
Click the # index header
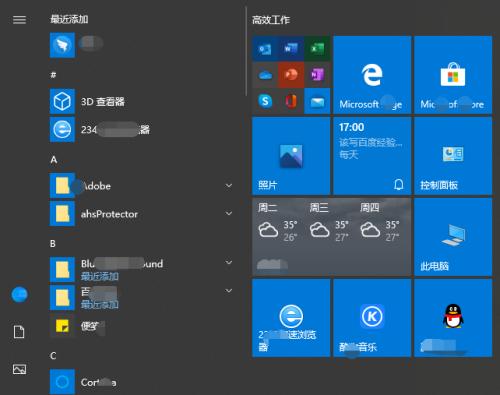[53, 75]
